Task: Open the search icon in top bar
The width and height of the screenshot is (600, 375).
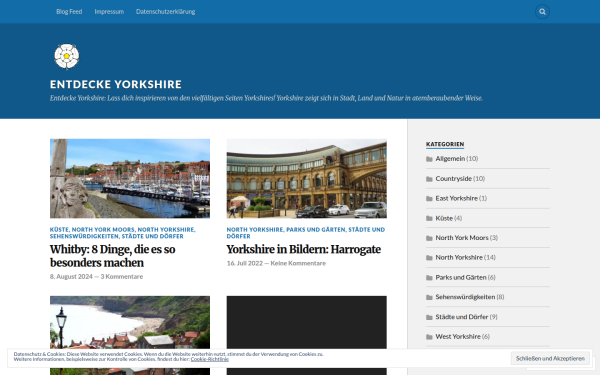Action: 542,11
